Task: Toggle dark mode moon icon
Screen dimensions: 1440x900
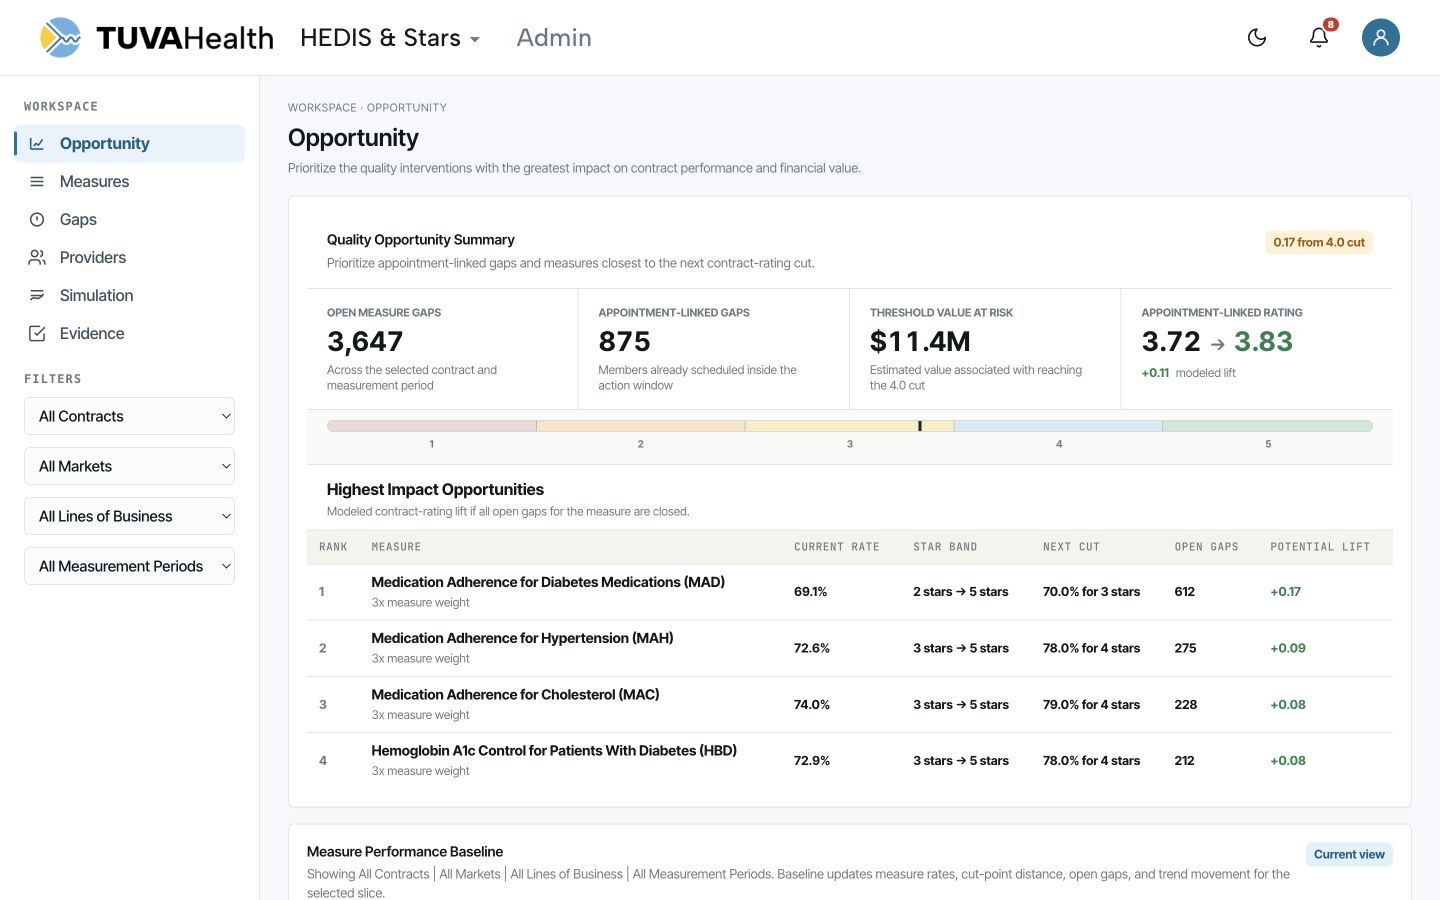Action: pyautogui.click(x=1257, y=38)
